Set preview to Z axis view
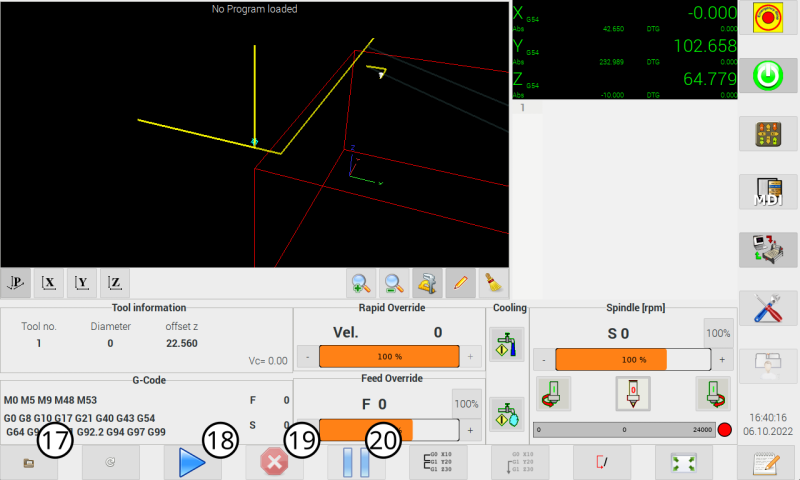 pyautogui.click(x=114, y=283)
